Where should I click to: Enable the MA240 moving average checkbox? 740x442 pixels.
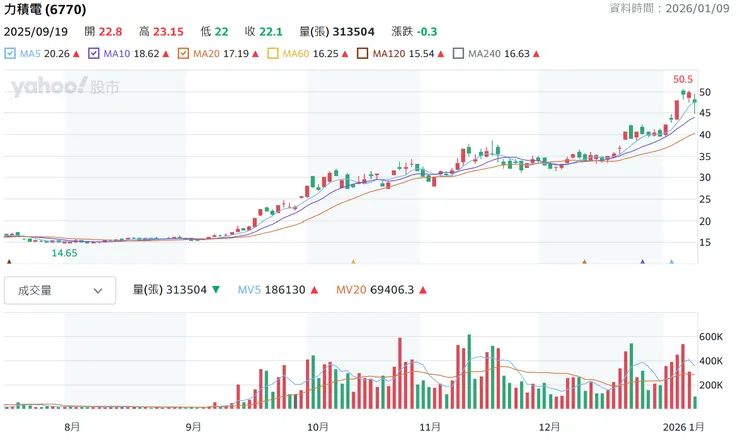pyautogui.click(x=458, y=53)
